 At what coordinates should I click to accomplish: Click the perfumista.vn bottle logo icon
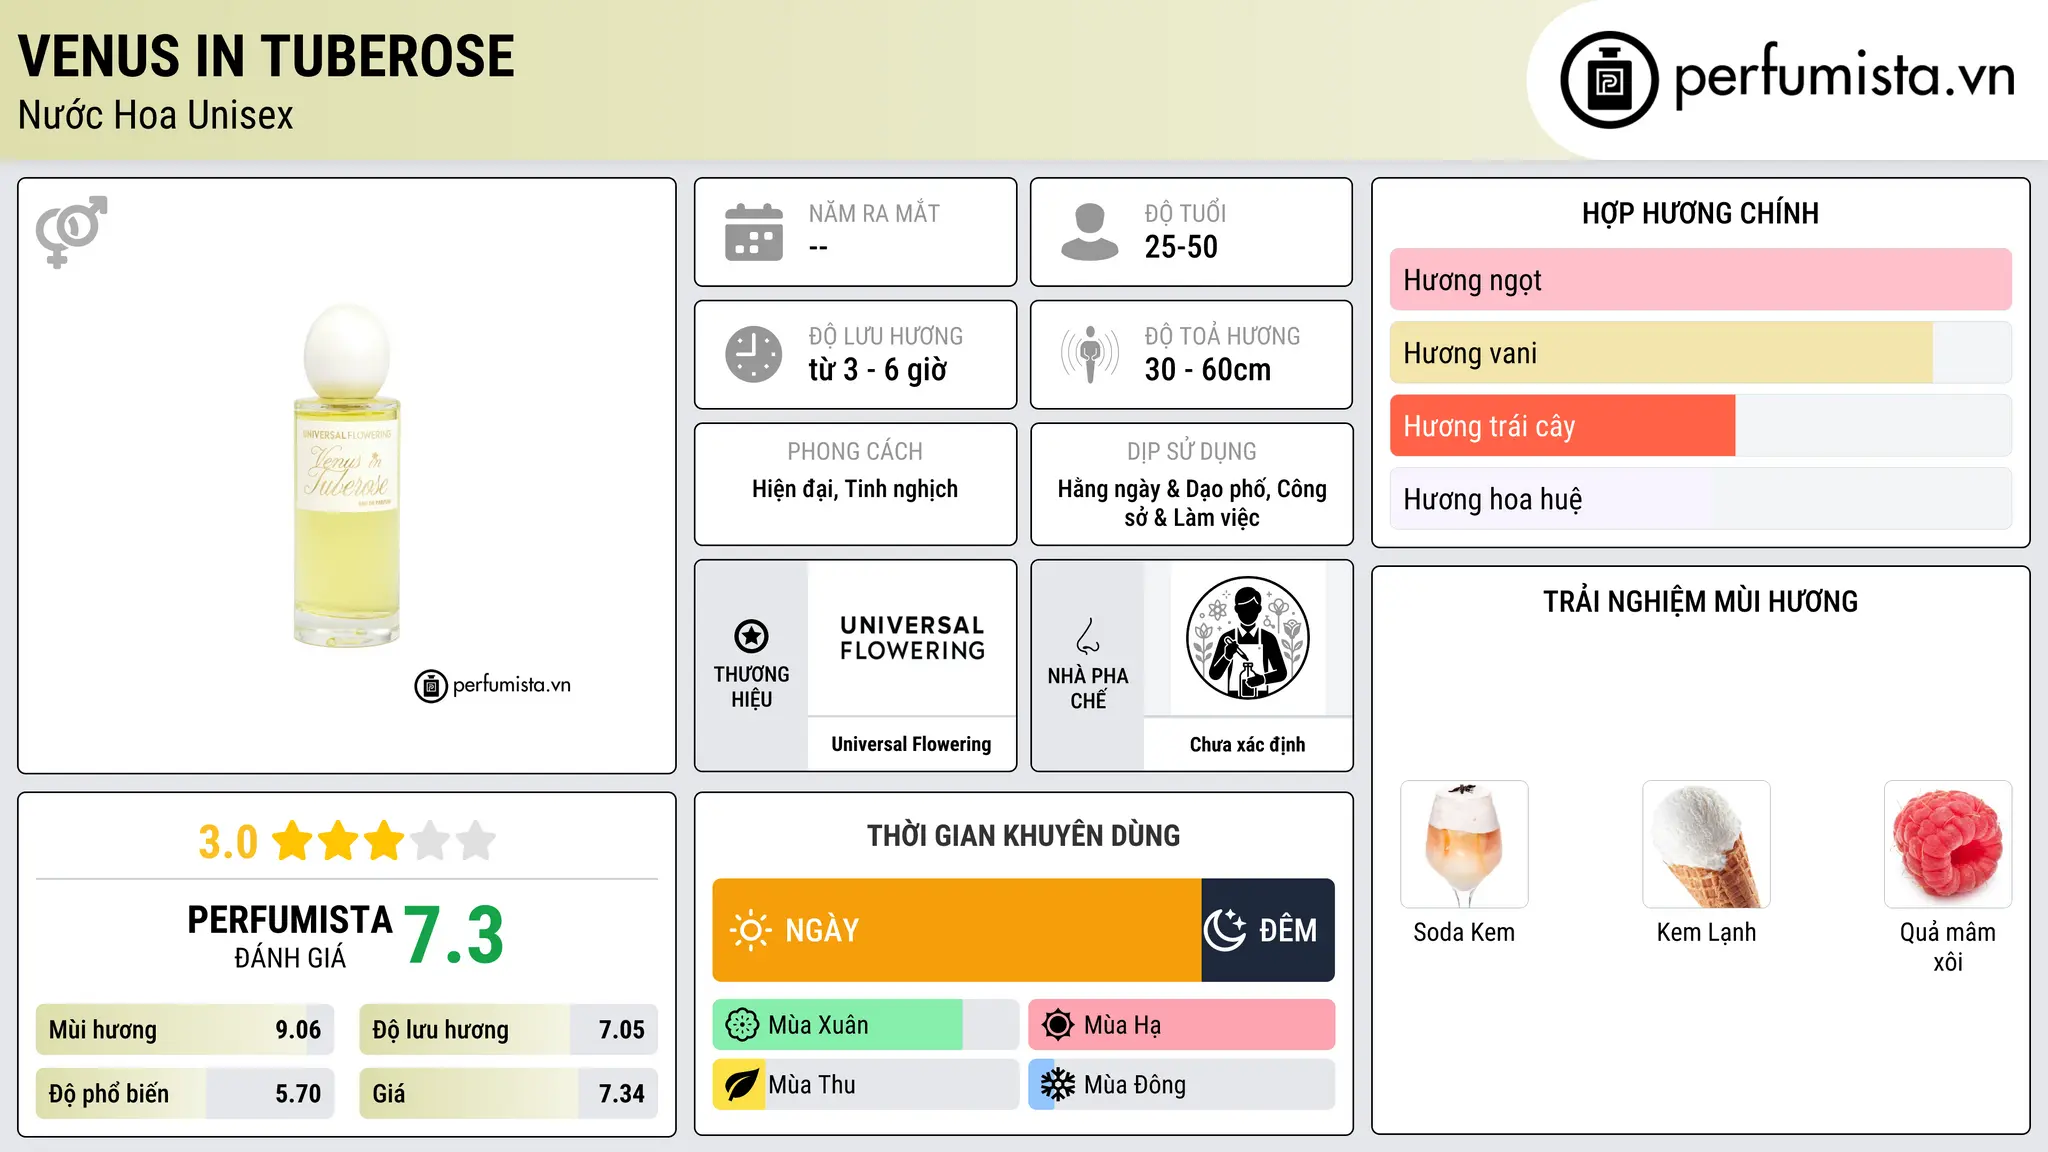(1609, 80)
